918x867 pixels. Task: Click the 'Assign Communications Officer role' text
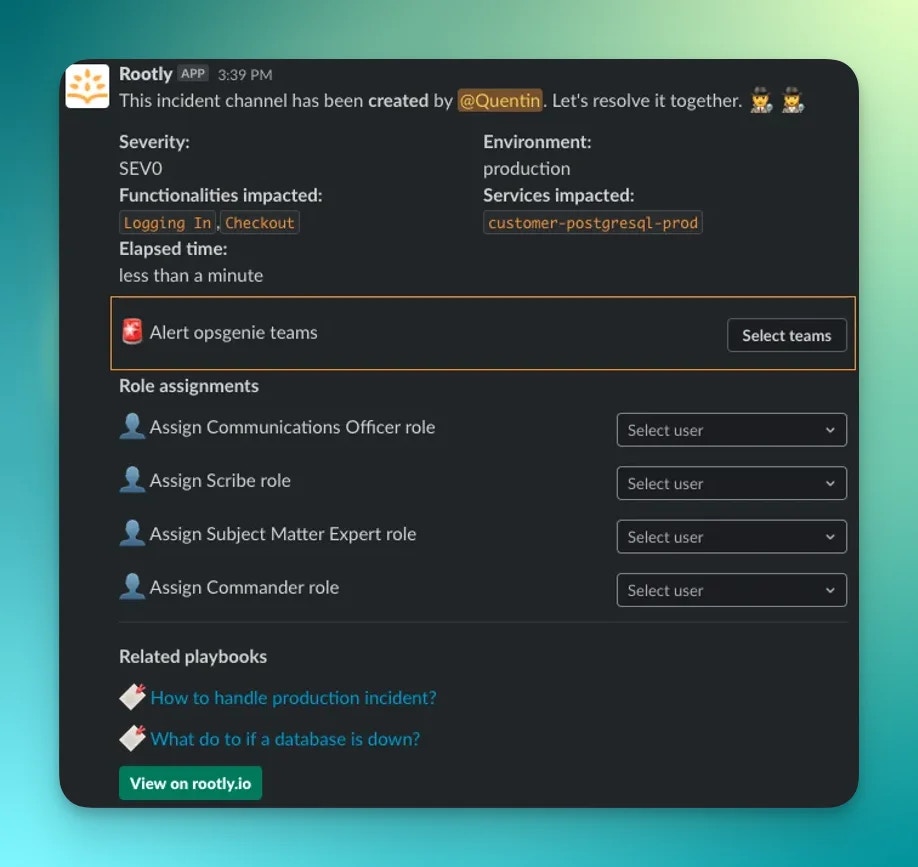tap(292, 427)
